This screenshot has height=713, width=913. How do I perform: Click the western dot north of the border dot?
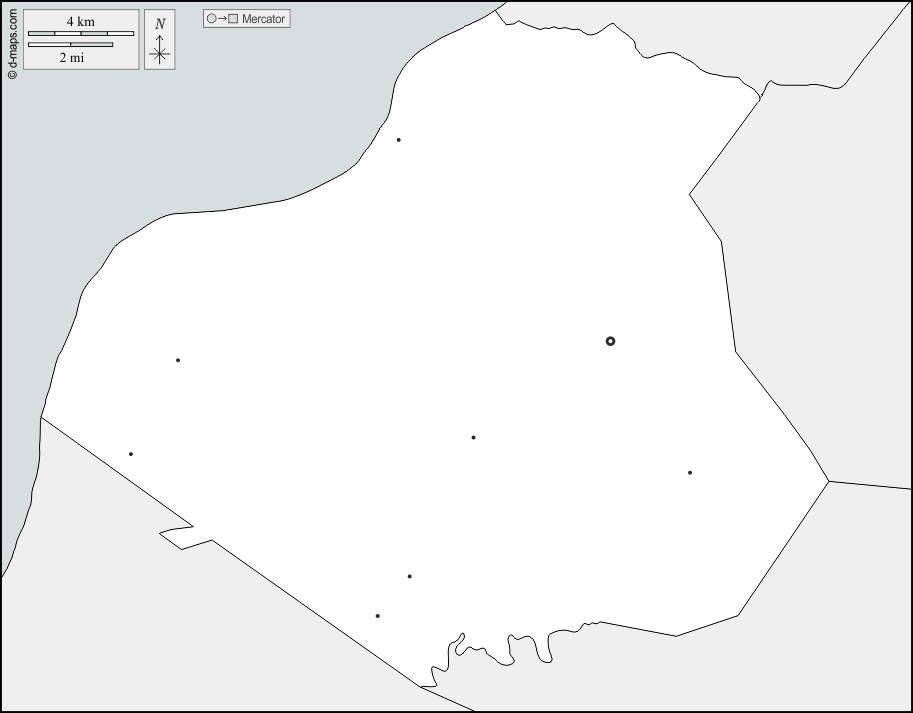click(x=178, y=360)
